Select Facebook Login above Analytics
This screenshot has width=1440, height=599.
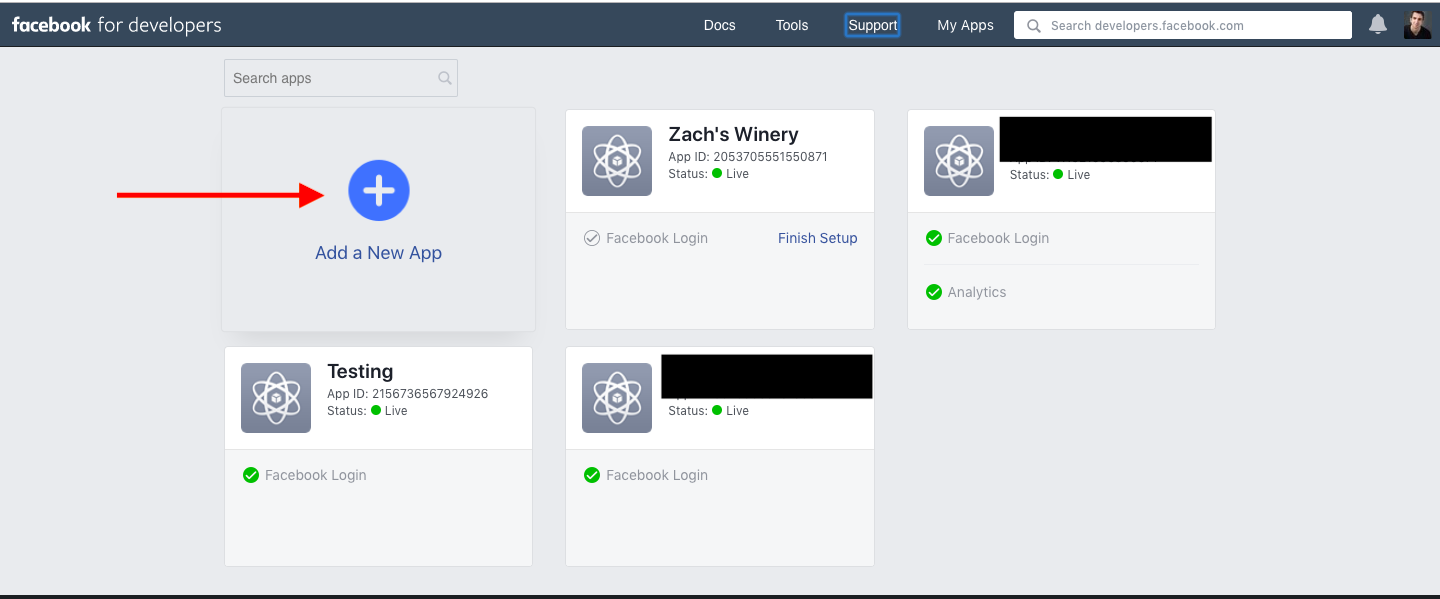tap(998, 238)
